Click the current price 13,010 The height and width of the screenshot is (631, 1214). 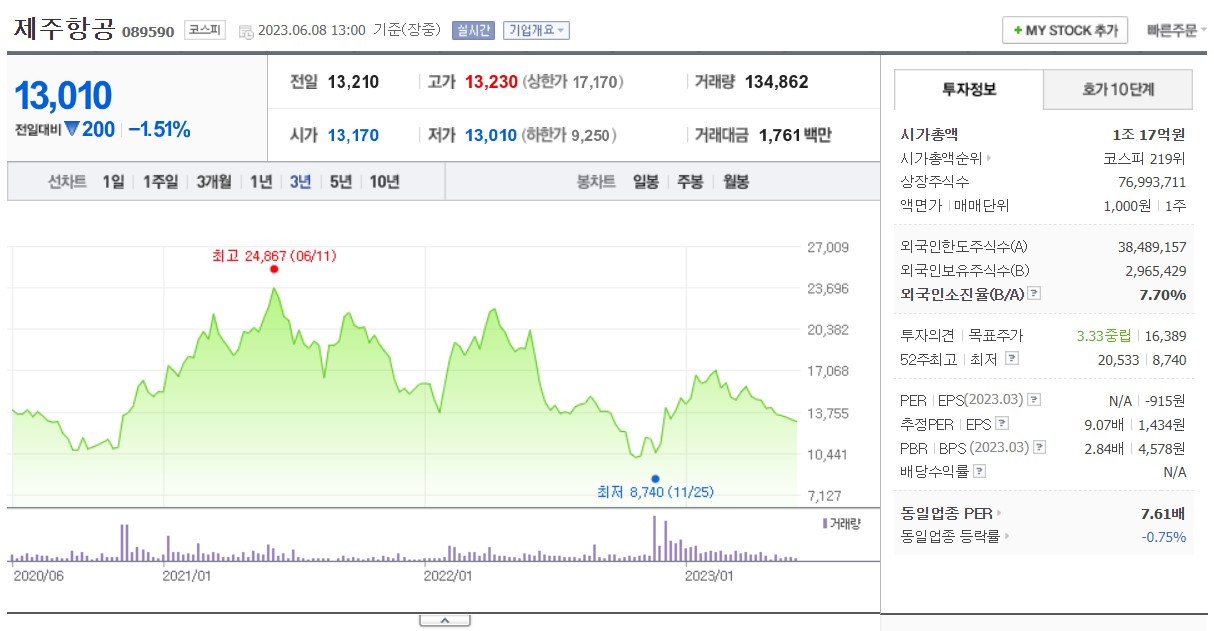click(x=63, y=96)
